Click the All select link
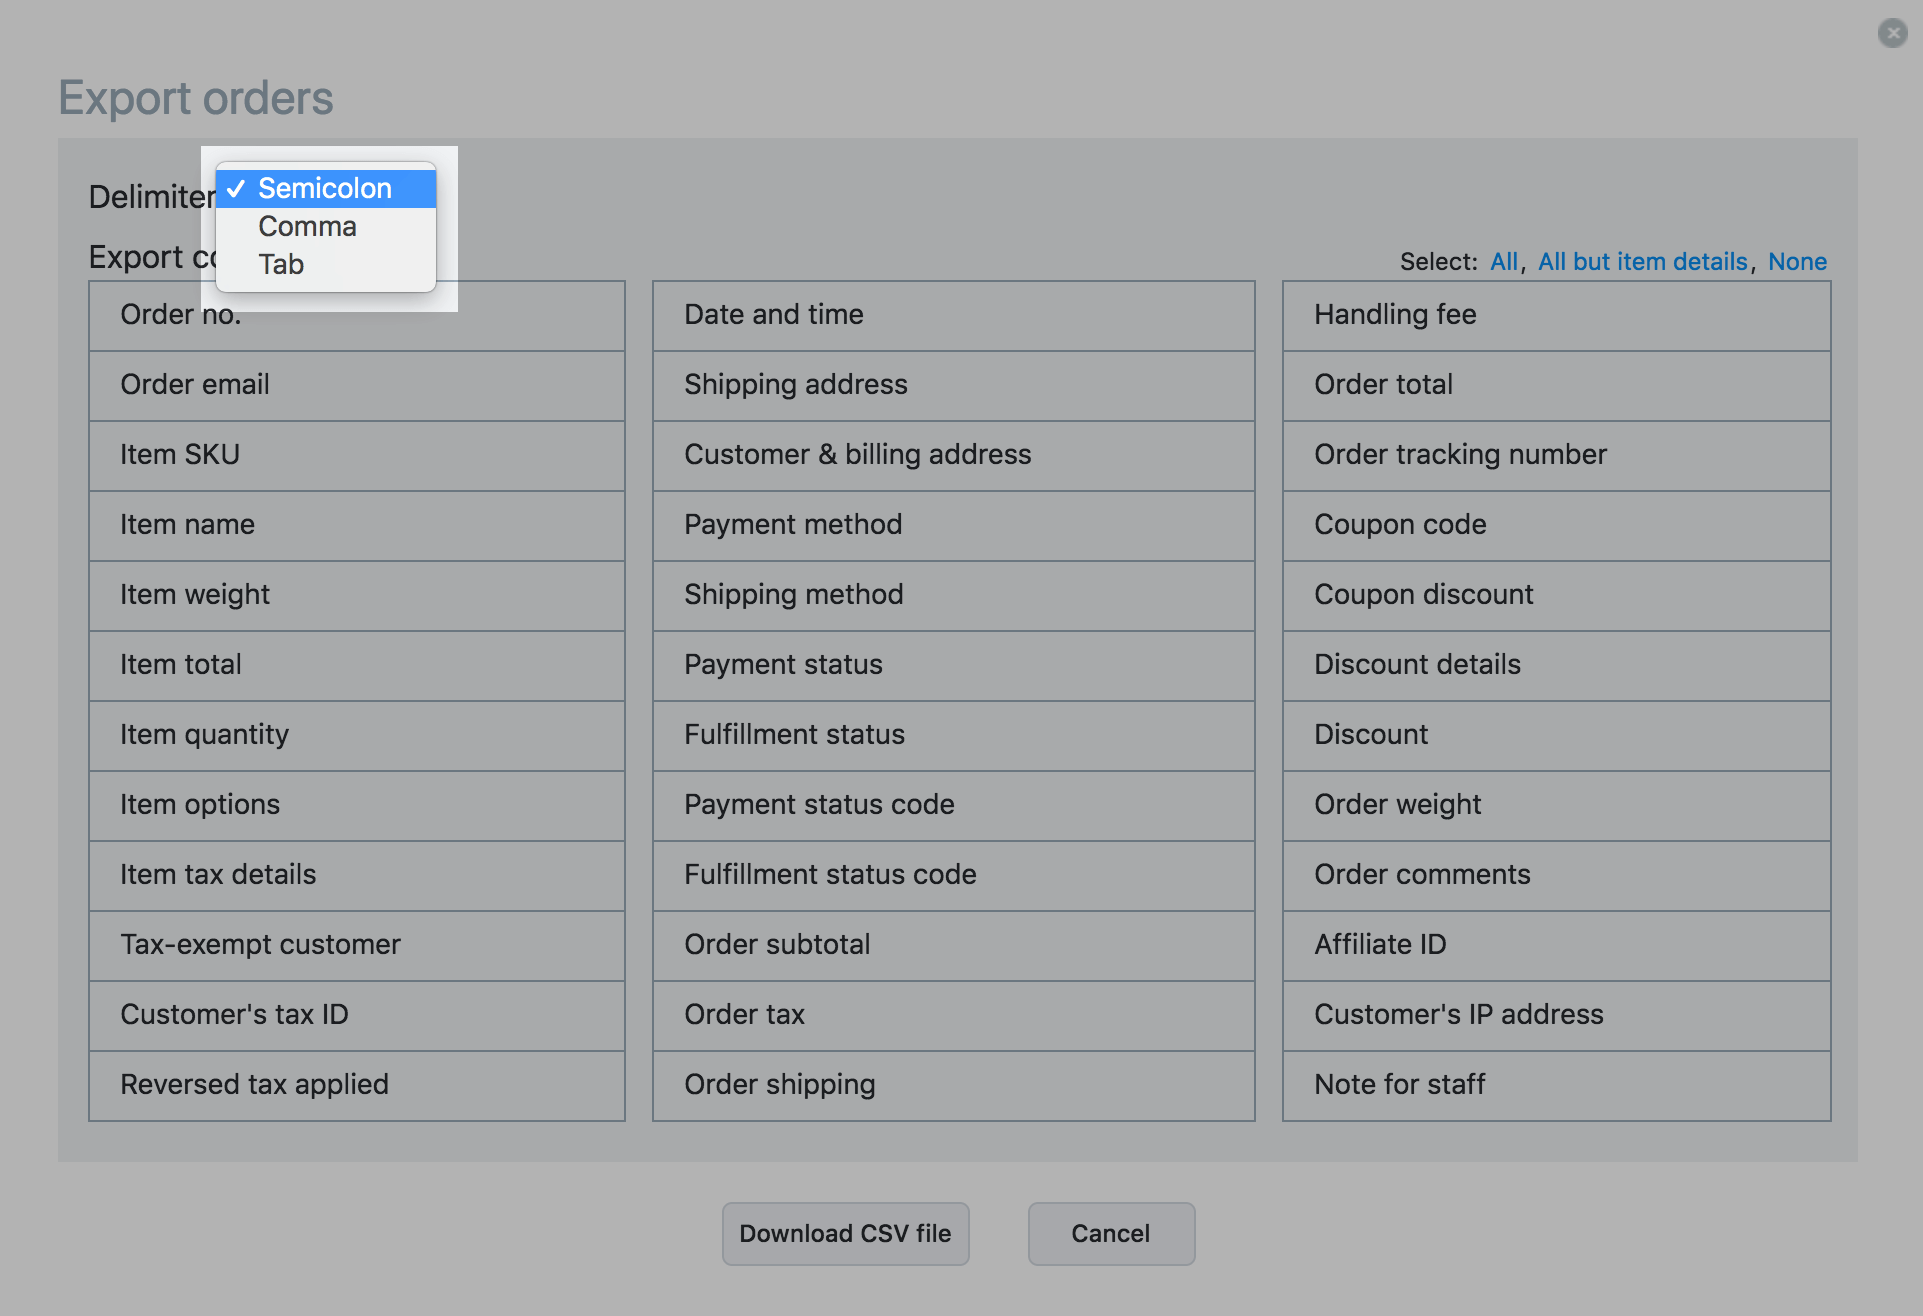The image size is (1923, 1316). [1503, 262]
